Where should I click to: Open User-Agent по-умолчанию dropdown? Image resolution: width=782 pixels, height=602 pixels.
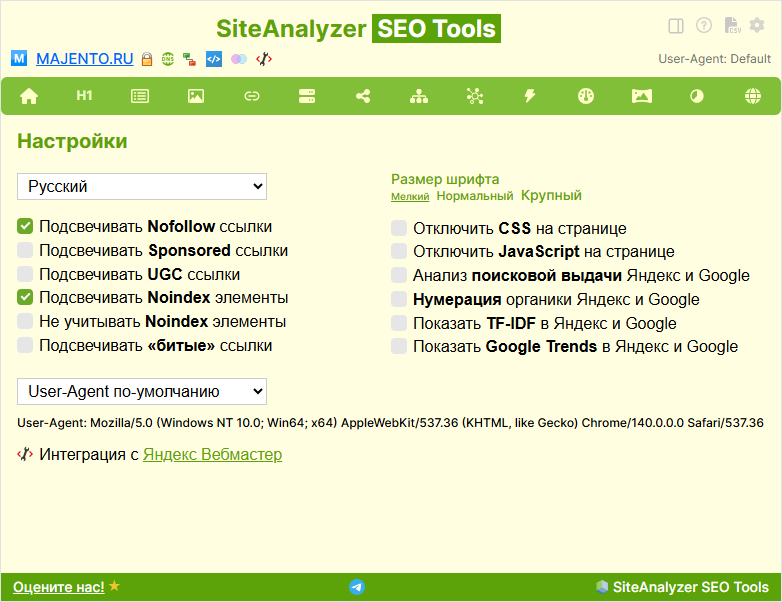pos(142,391)
